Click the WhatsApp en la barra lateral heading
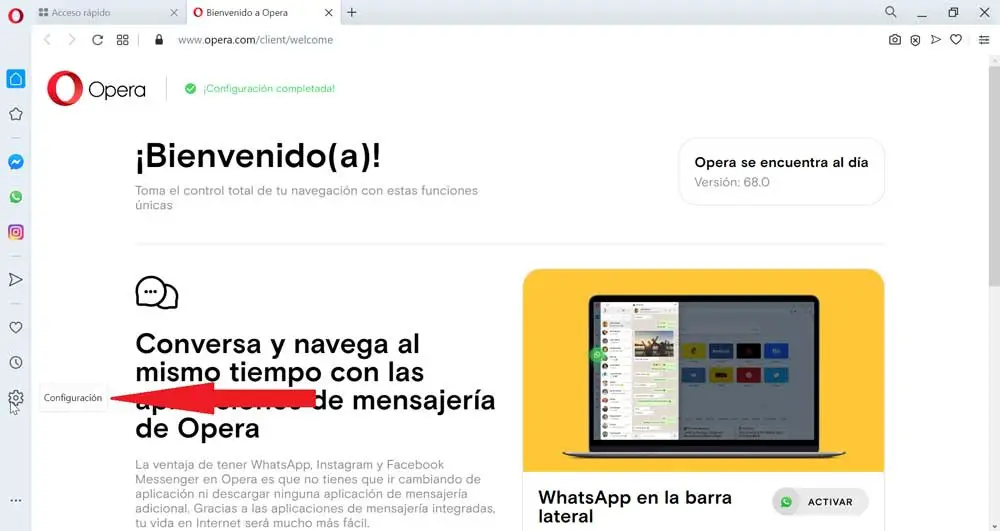The image size is (1000, 531). tap(635, 507)
